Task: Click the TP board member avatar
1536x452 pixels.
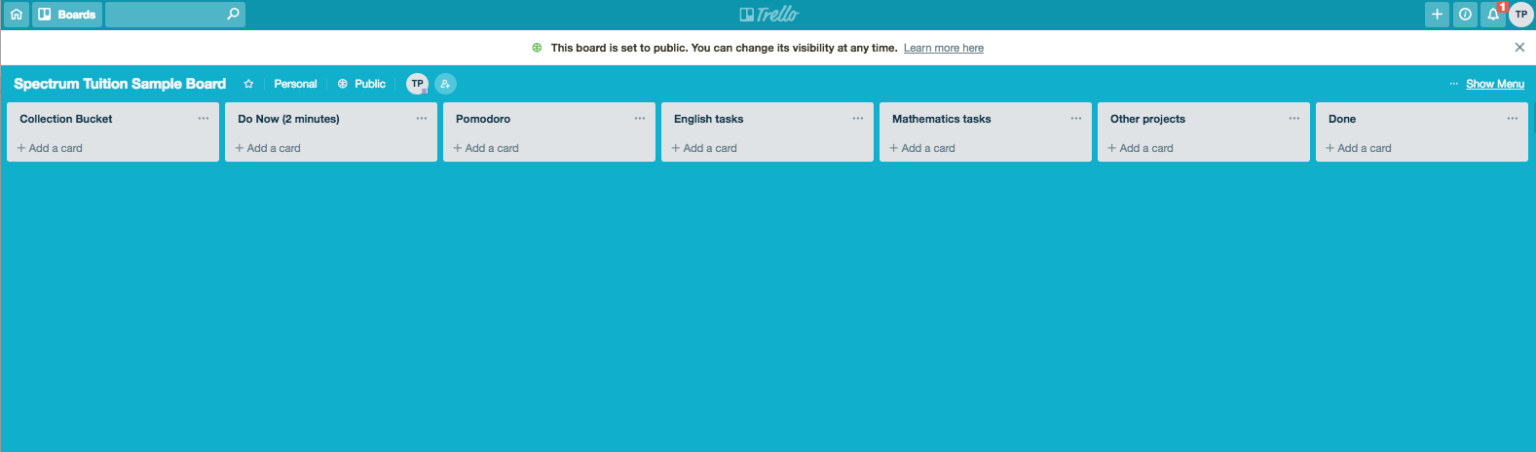Action: click(417, 84)
